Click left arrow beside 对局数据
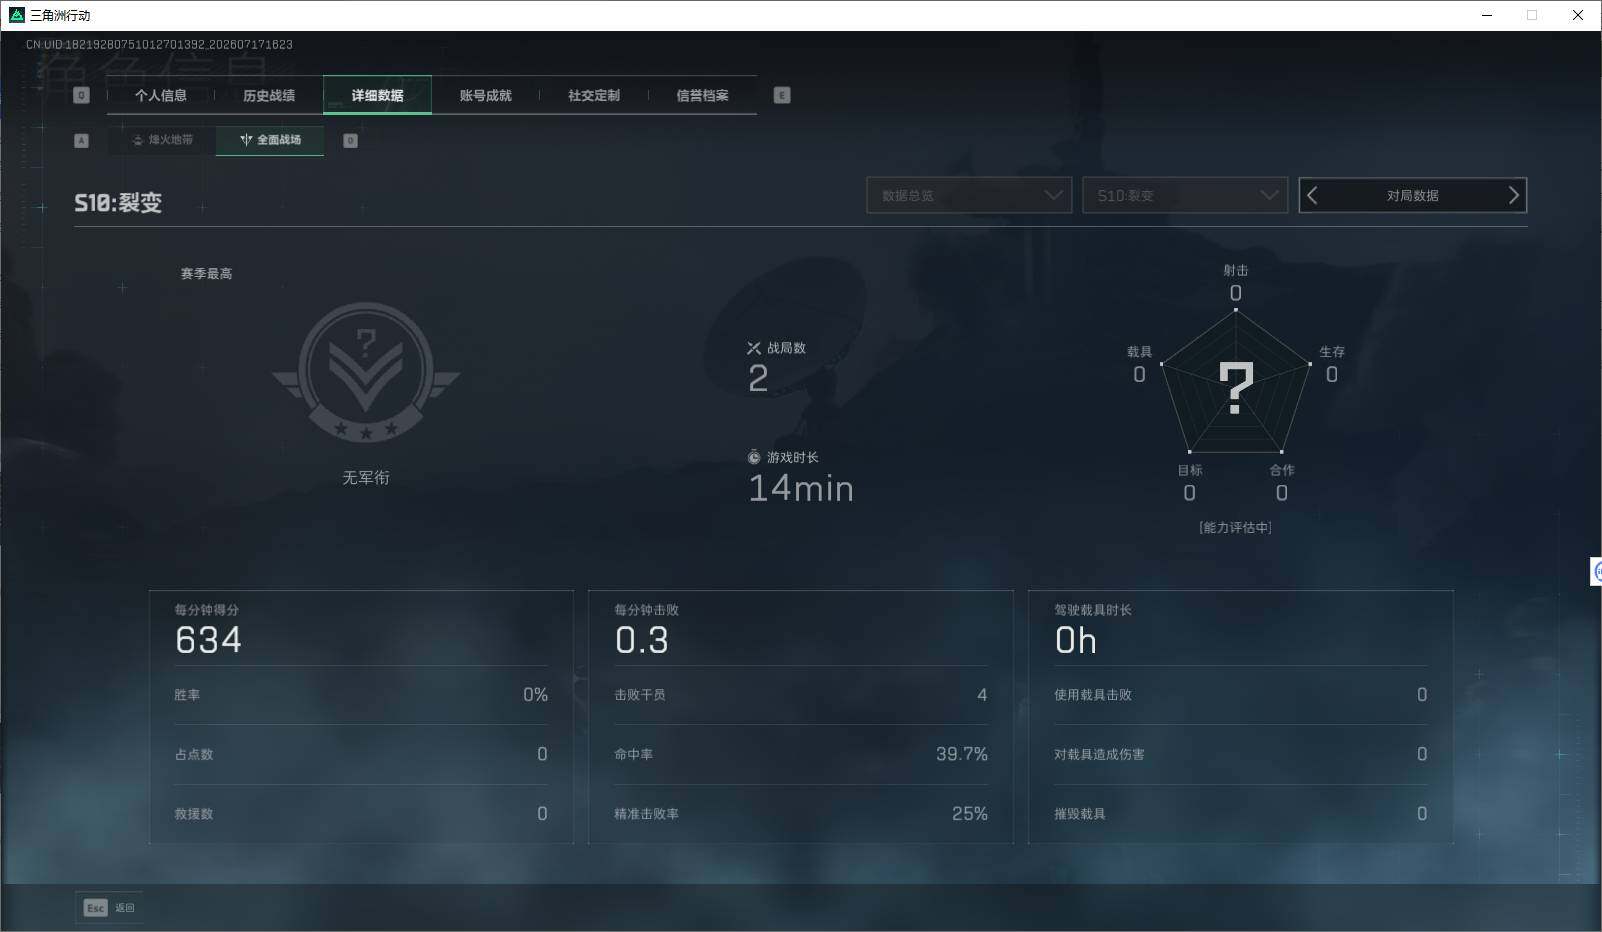 pyautogui.click(x=1313, y=195)
